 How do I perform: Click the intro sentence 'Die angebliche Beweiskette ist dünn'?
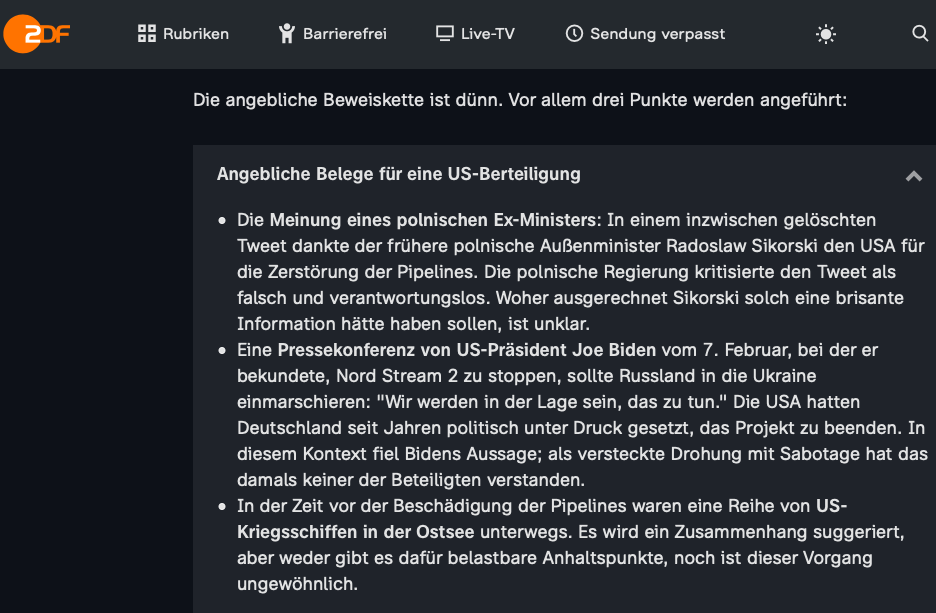345,100
